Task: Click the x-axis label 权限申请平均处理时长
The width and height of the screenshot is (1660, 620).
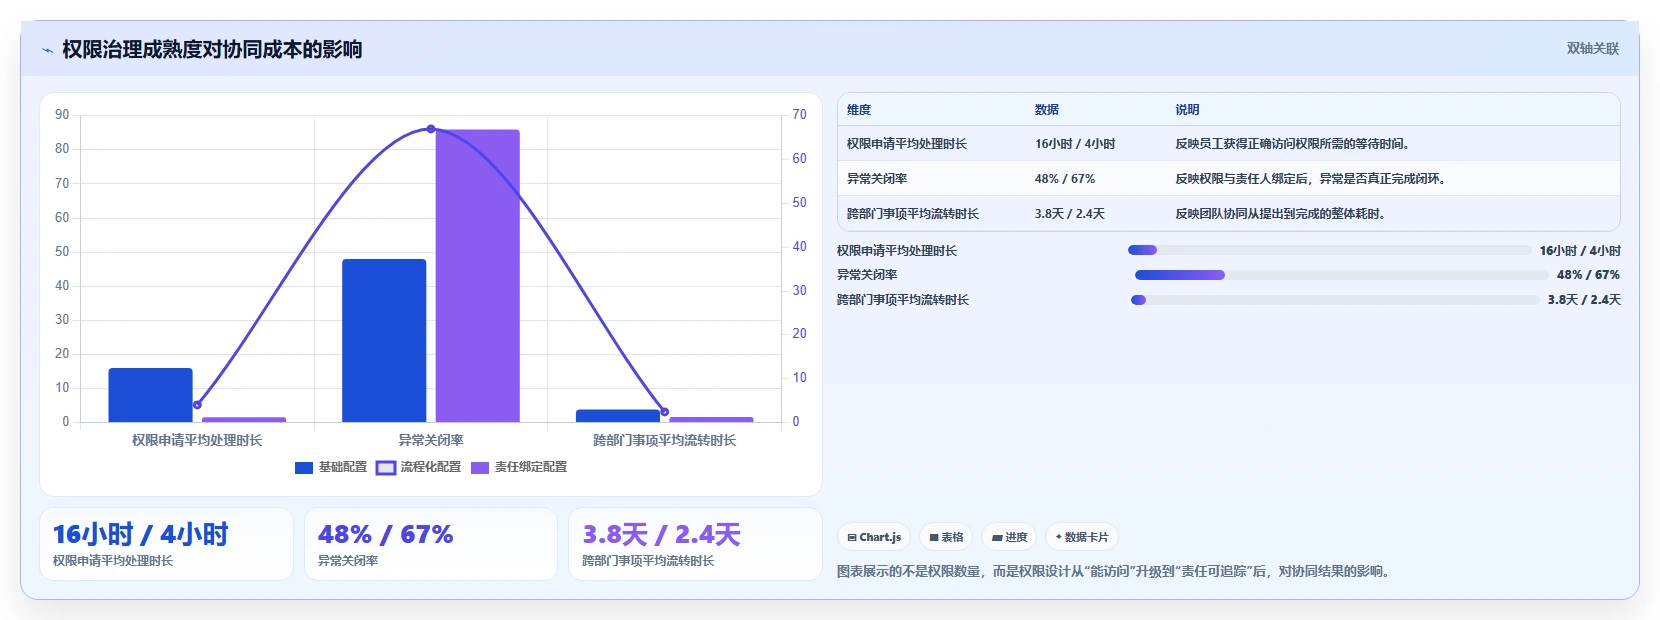Action: pos(197,440)
